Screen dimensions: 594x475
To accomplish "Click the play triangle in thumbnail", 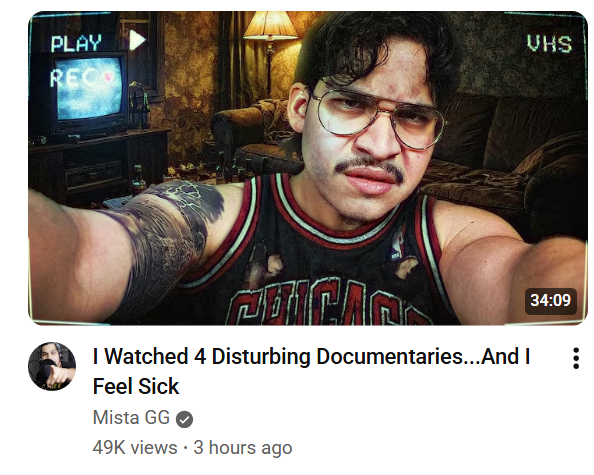I will pos(137,40).
